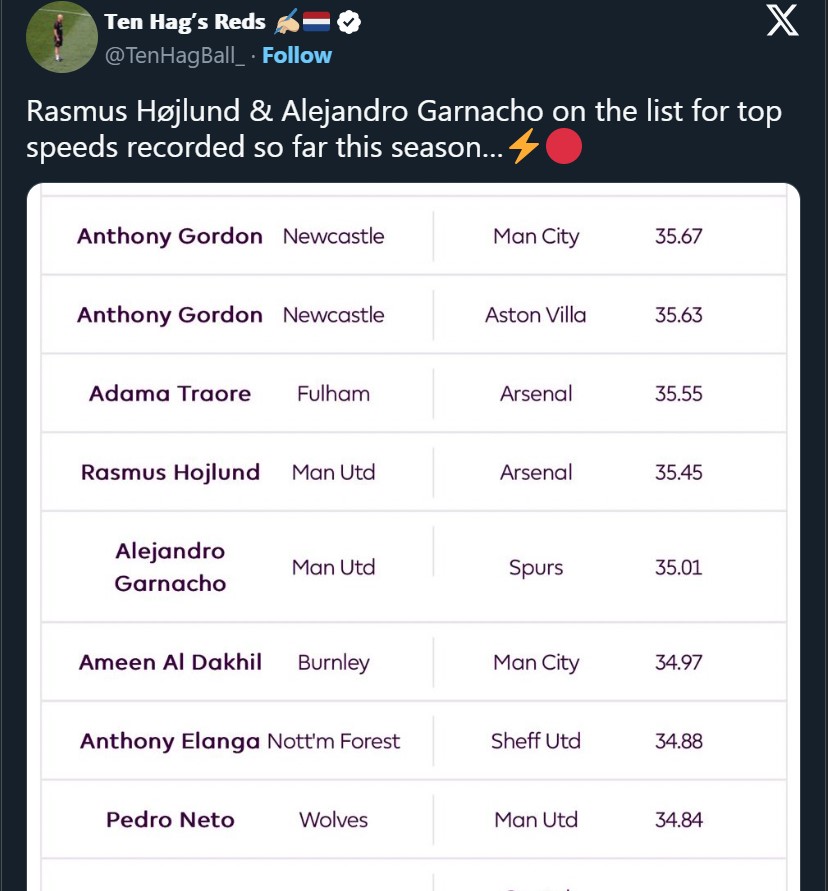Follow the @TenHagBall_ account
828x891 pixels.
coord(297,56)
